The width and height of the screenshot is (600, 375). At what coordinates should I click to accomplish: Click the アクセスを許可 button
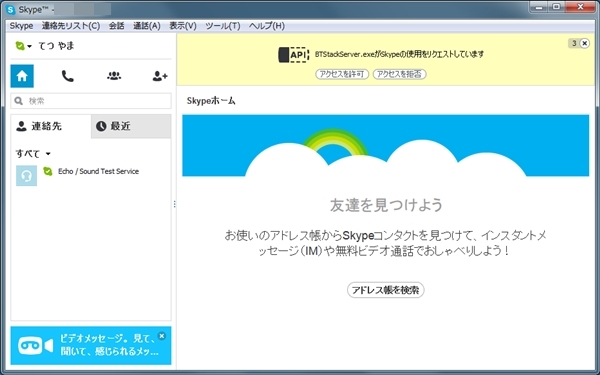click(x=342, y=74)
